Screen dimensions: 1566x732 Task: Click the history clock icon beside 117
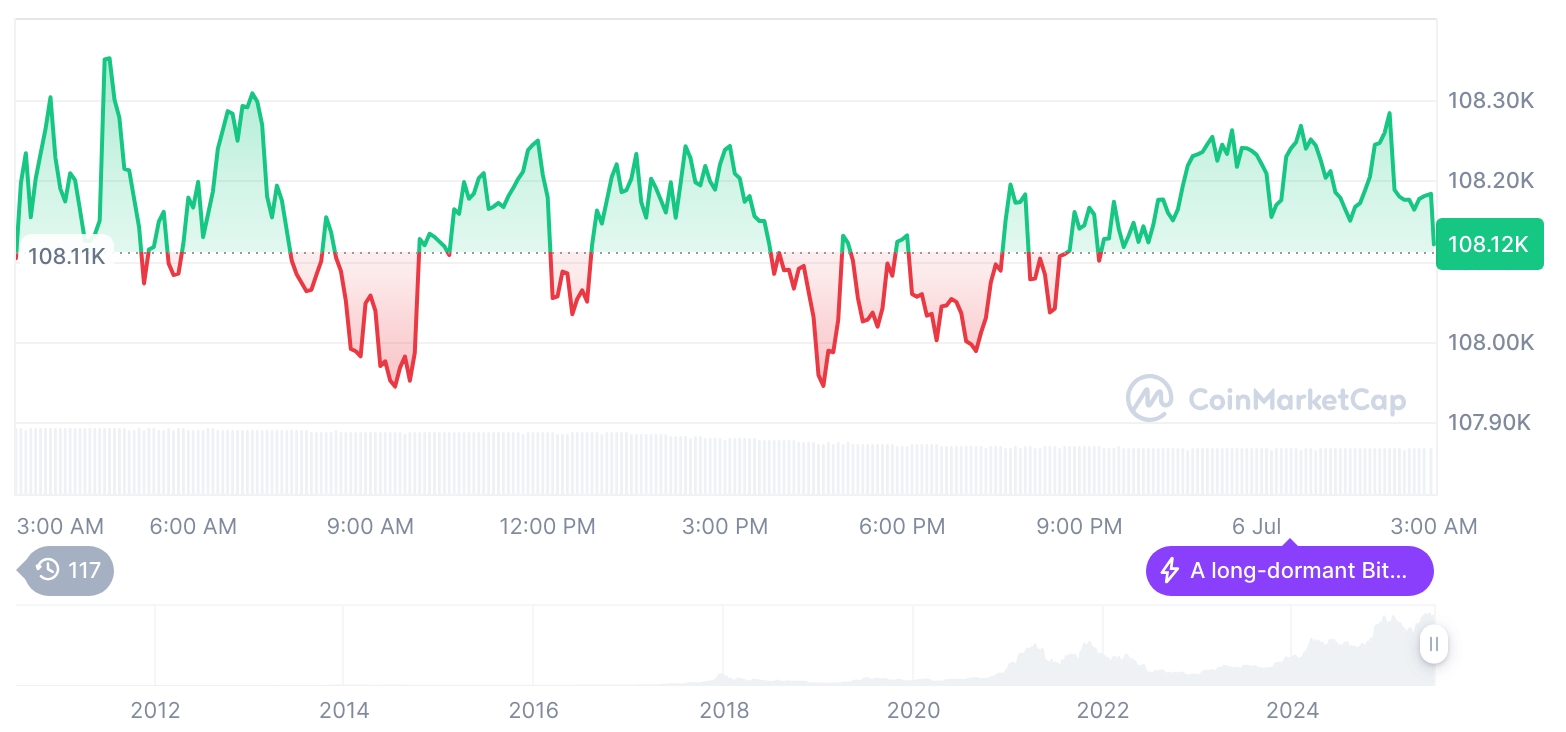click(48, 571)
